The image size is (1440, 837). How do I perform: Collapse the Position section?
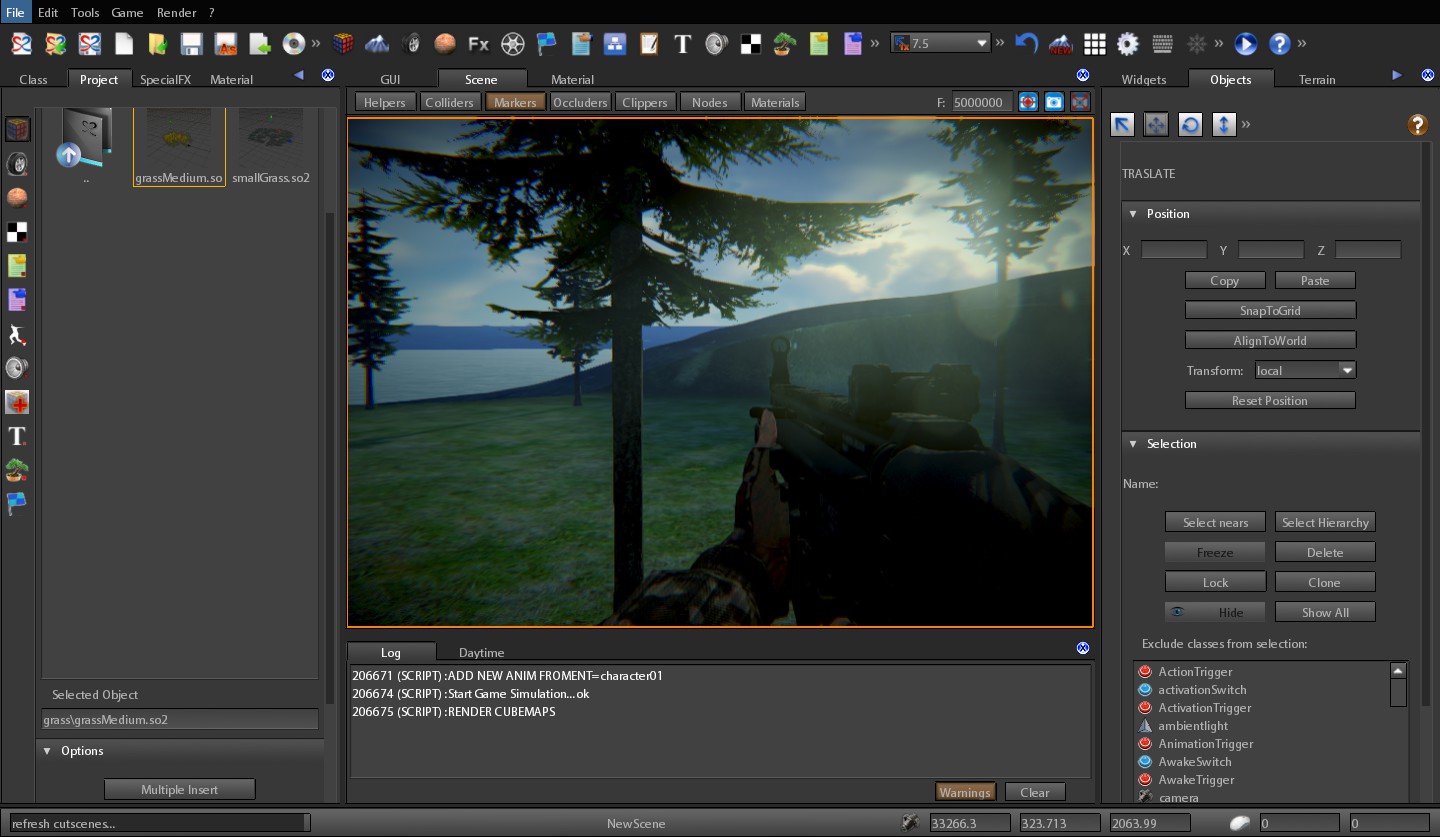pyautogui.click(x=1133, y=214)
